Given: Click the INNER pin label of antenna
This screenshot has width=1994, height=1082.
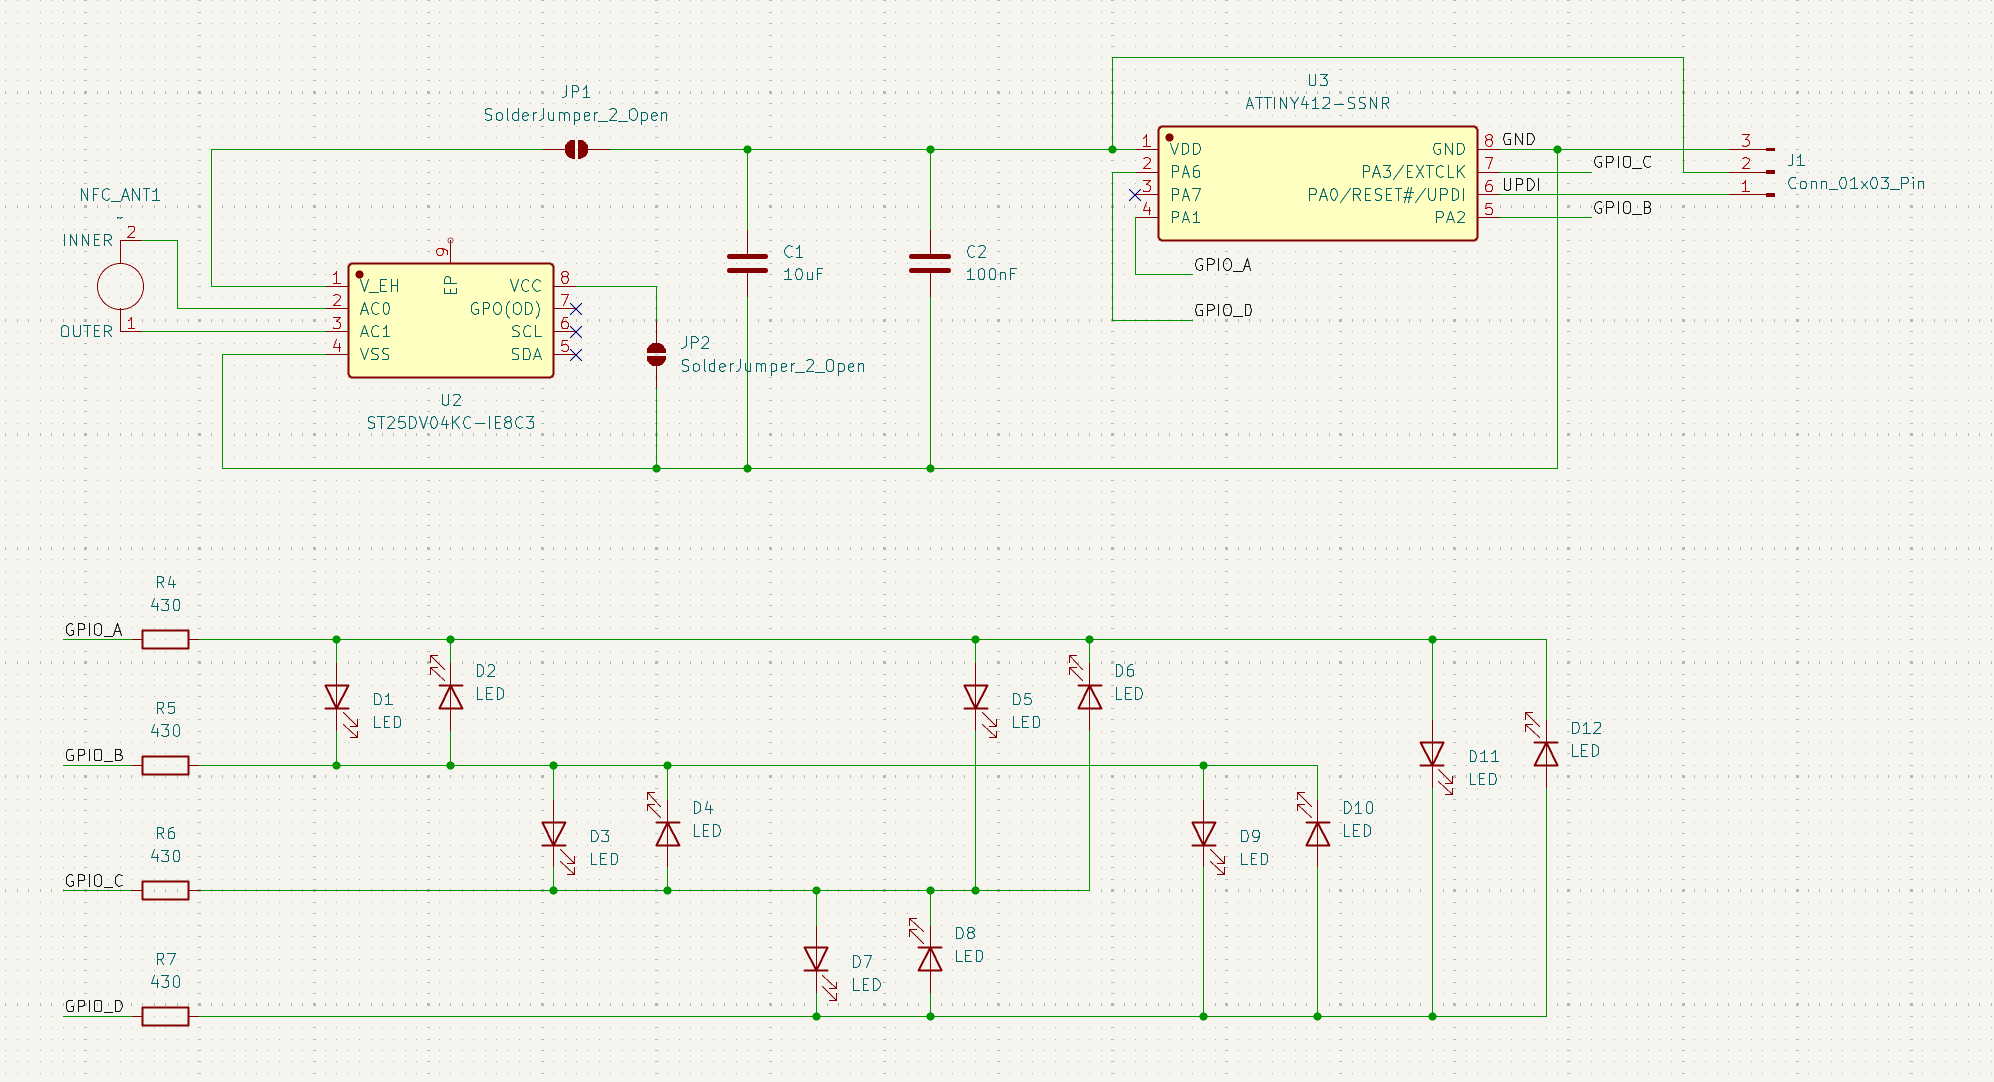Looking at the screenshot, I should (88, 240).
